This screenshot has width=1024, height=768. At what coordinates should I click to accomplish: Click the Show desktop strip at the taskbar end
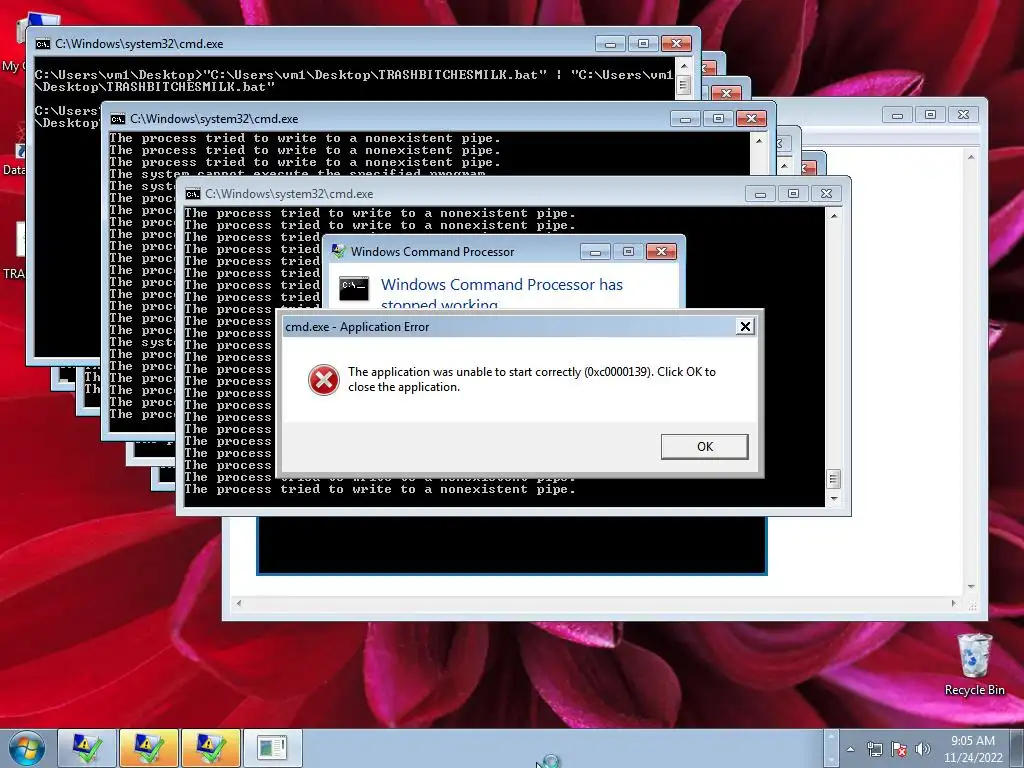[x=1017, y=749]
